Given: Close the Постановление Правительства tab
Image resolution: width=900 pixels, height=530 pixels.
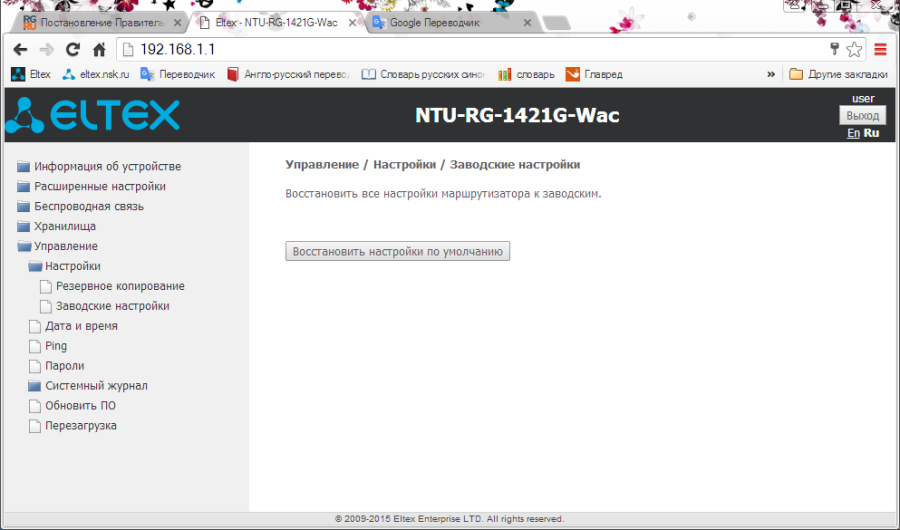Looking at the screenshot, I should (177, 23).
